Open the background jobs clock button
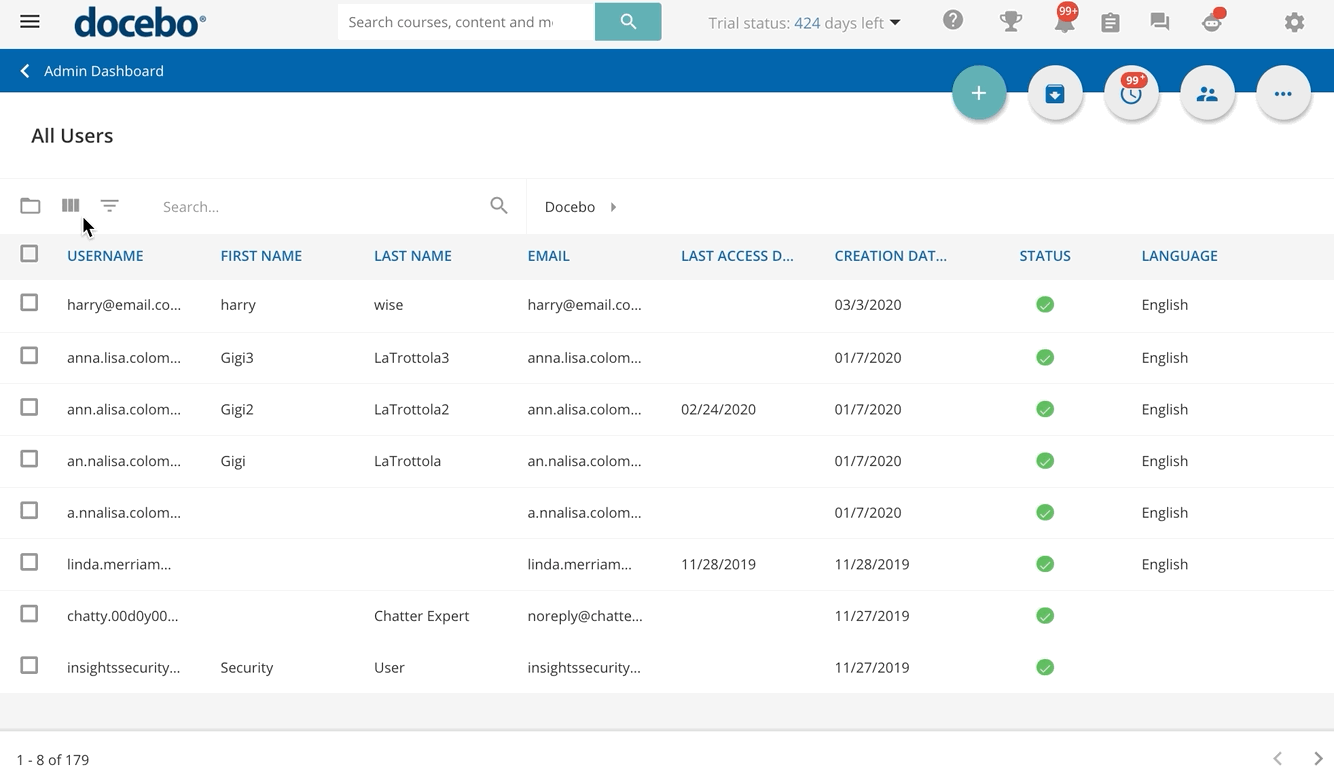The image size is (1334, 780). (x=1131, y=93)
